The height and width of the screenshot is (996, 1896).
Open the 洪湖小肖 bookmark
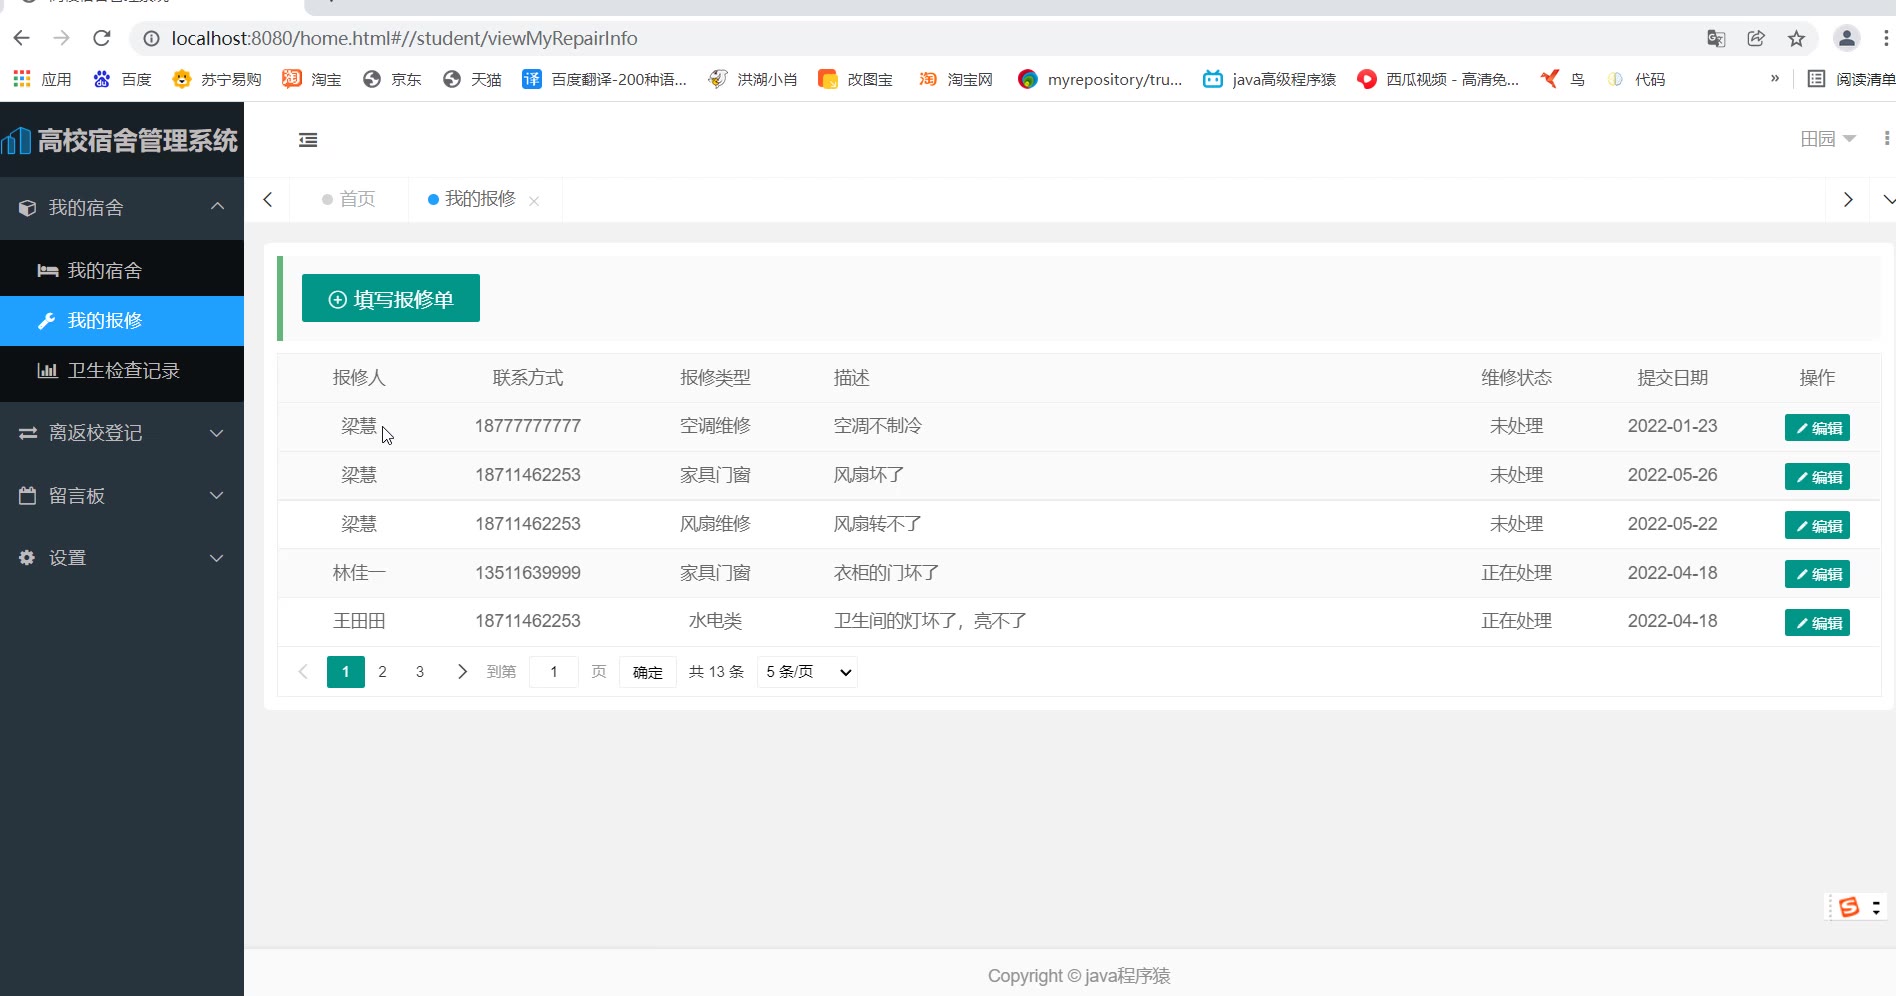coord(752,79)
